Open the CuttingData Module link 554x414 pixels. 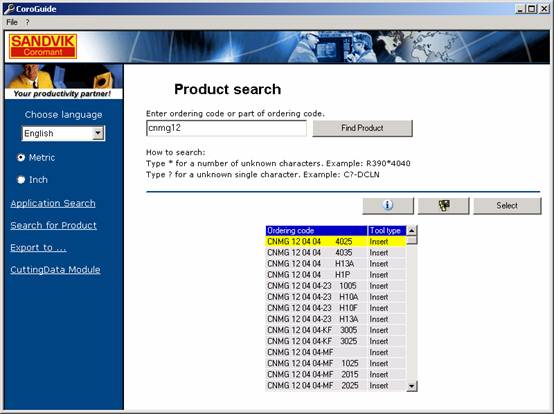pyautogui.click(x=55, y=270)
